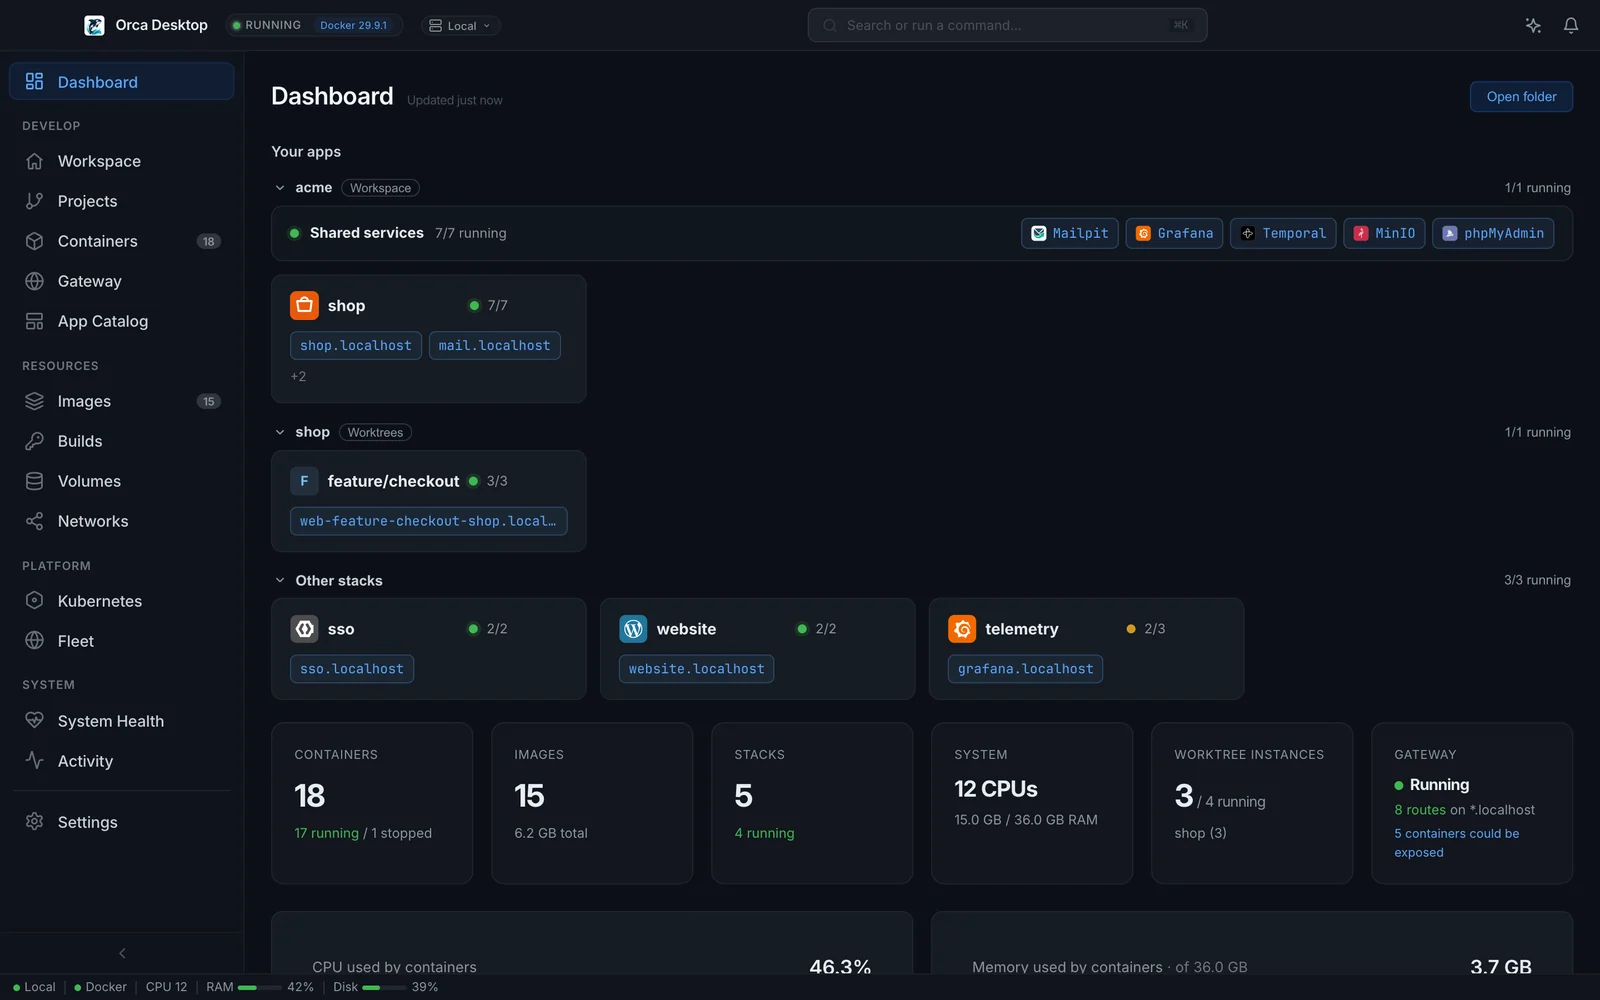Collapse the Other stacks group
1600x1000 pixels.
point(280,580)
